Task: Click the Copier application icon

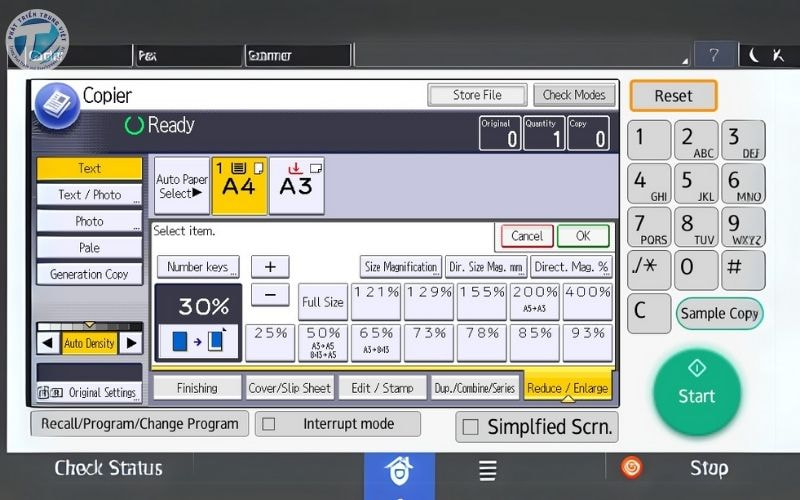Action: coord(57,104)
